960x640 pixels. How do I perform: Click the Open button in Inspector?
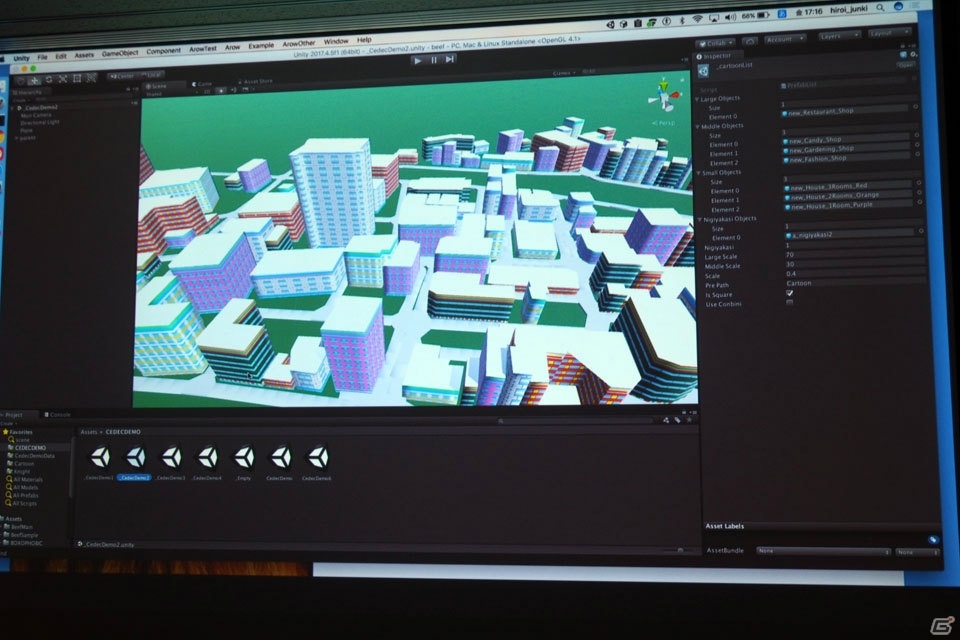coord(906,64)
